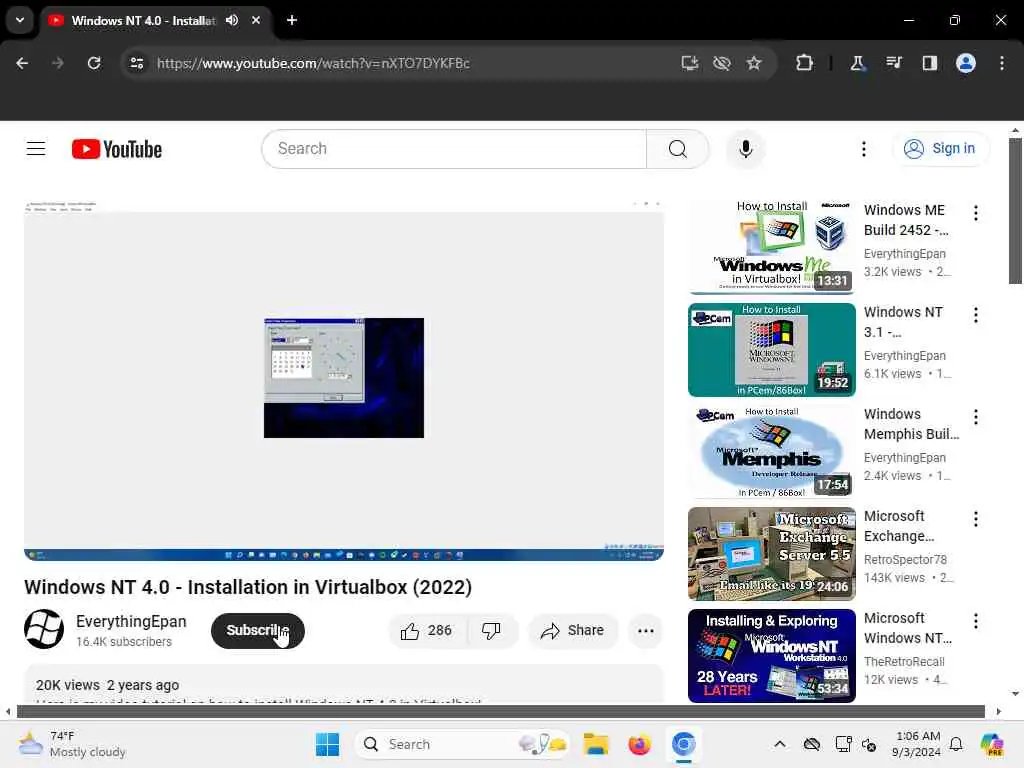This screenshot has height=768, width=1024.
Task: Click the YouTube search magnifier button
Action: [x=678, y=149]
